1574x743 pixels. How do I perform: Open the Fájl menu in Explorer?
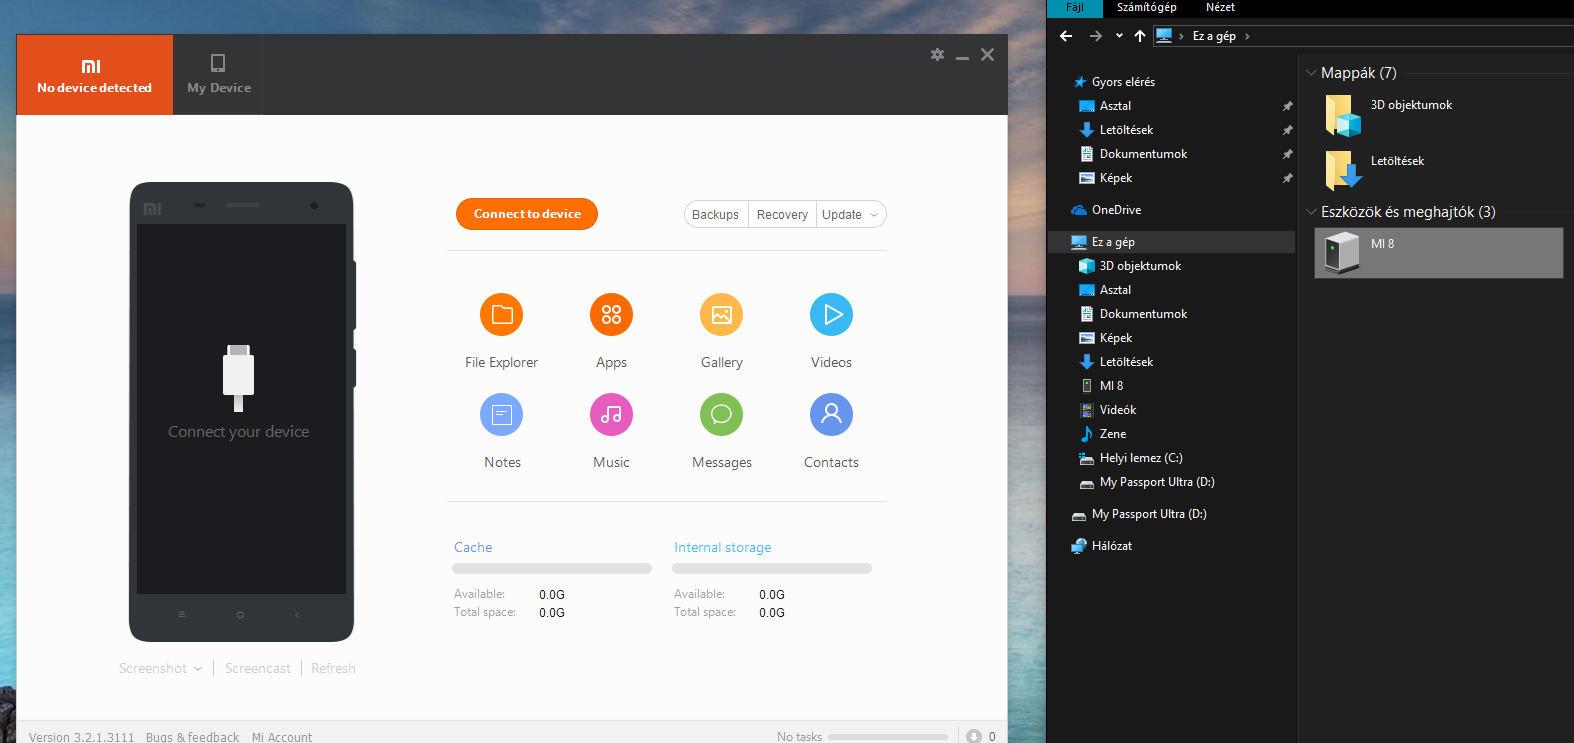(x=1075, y=8)
